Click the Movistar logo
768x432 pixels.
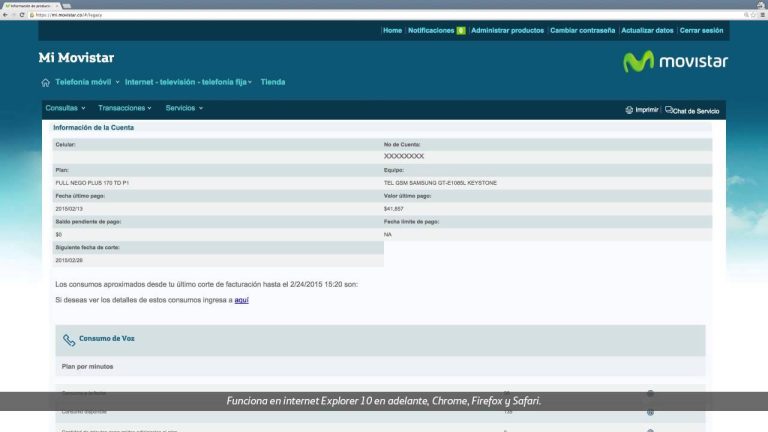click(675, 62)
